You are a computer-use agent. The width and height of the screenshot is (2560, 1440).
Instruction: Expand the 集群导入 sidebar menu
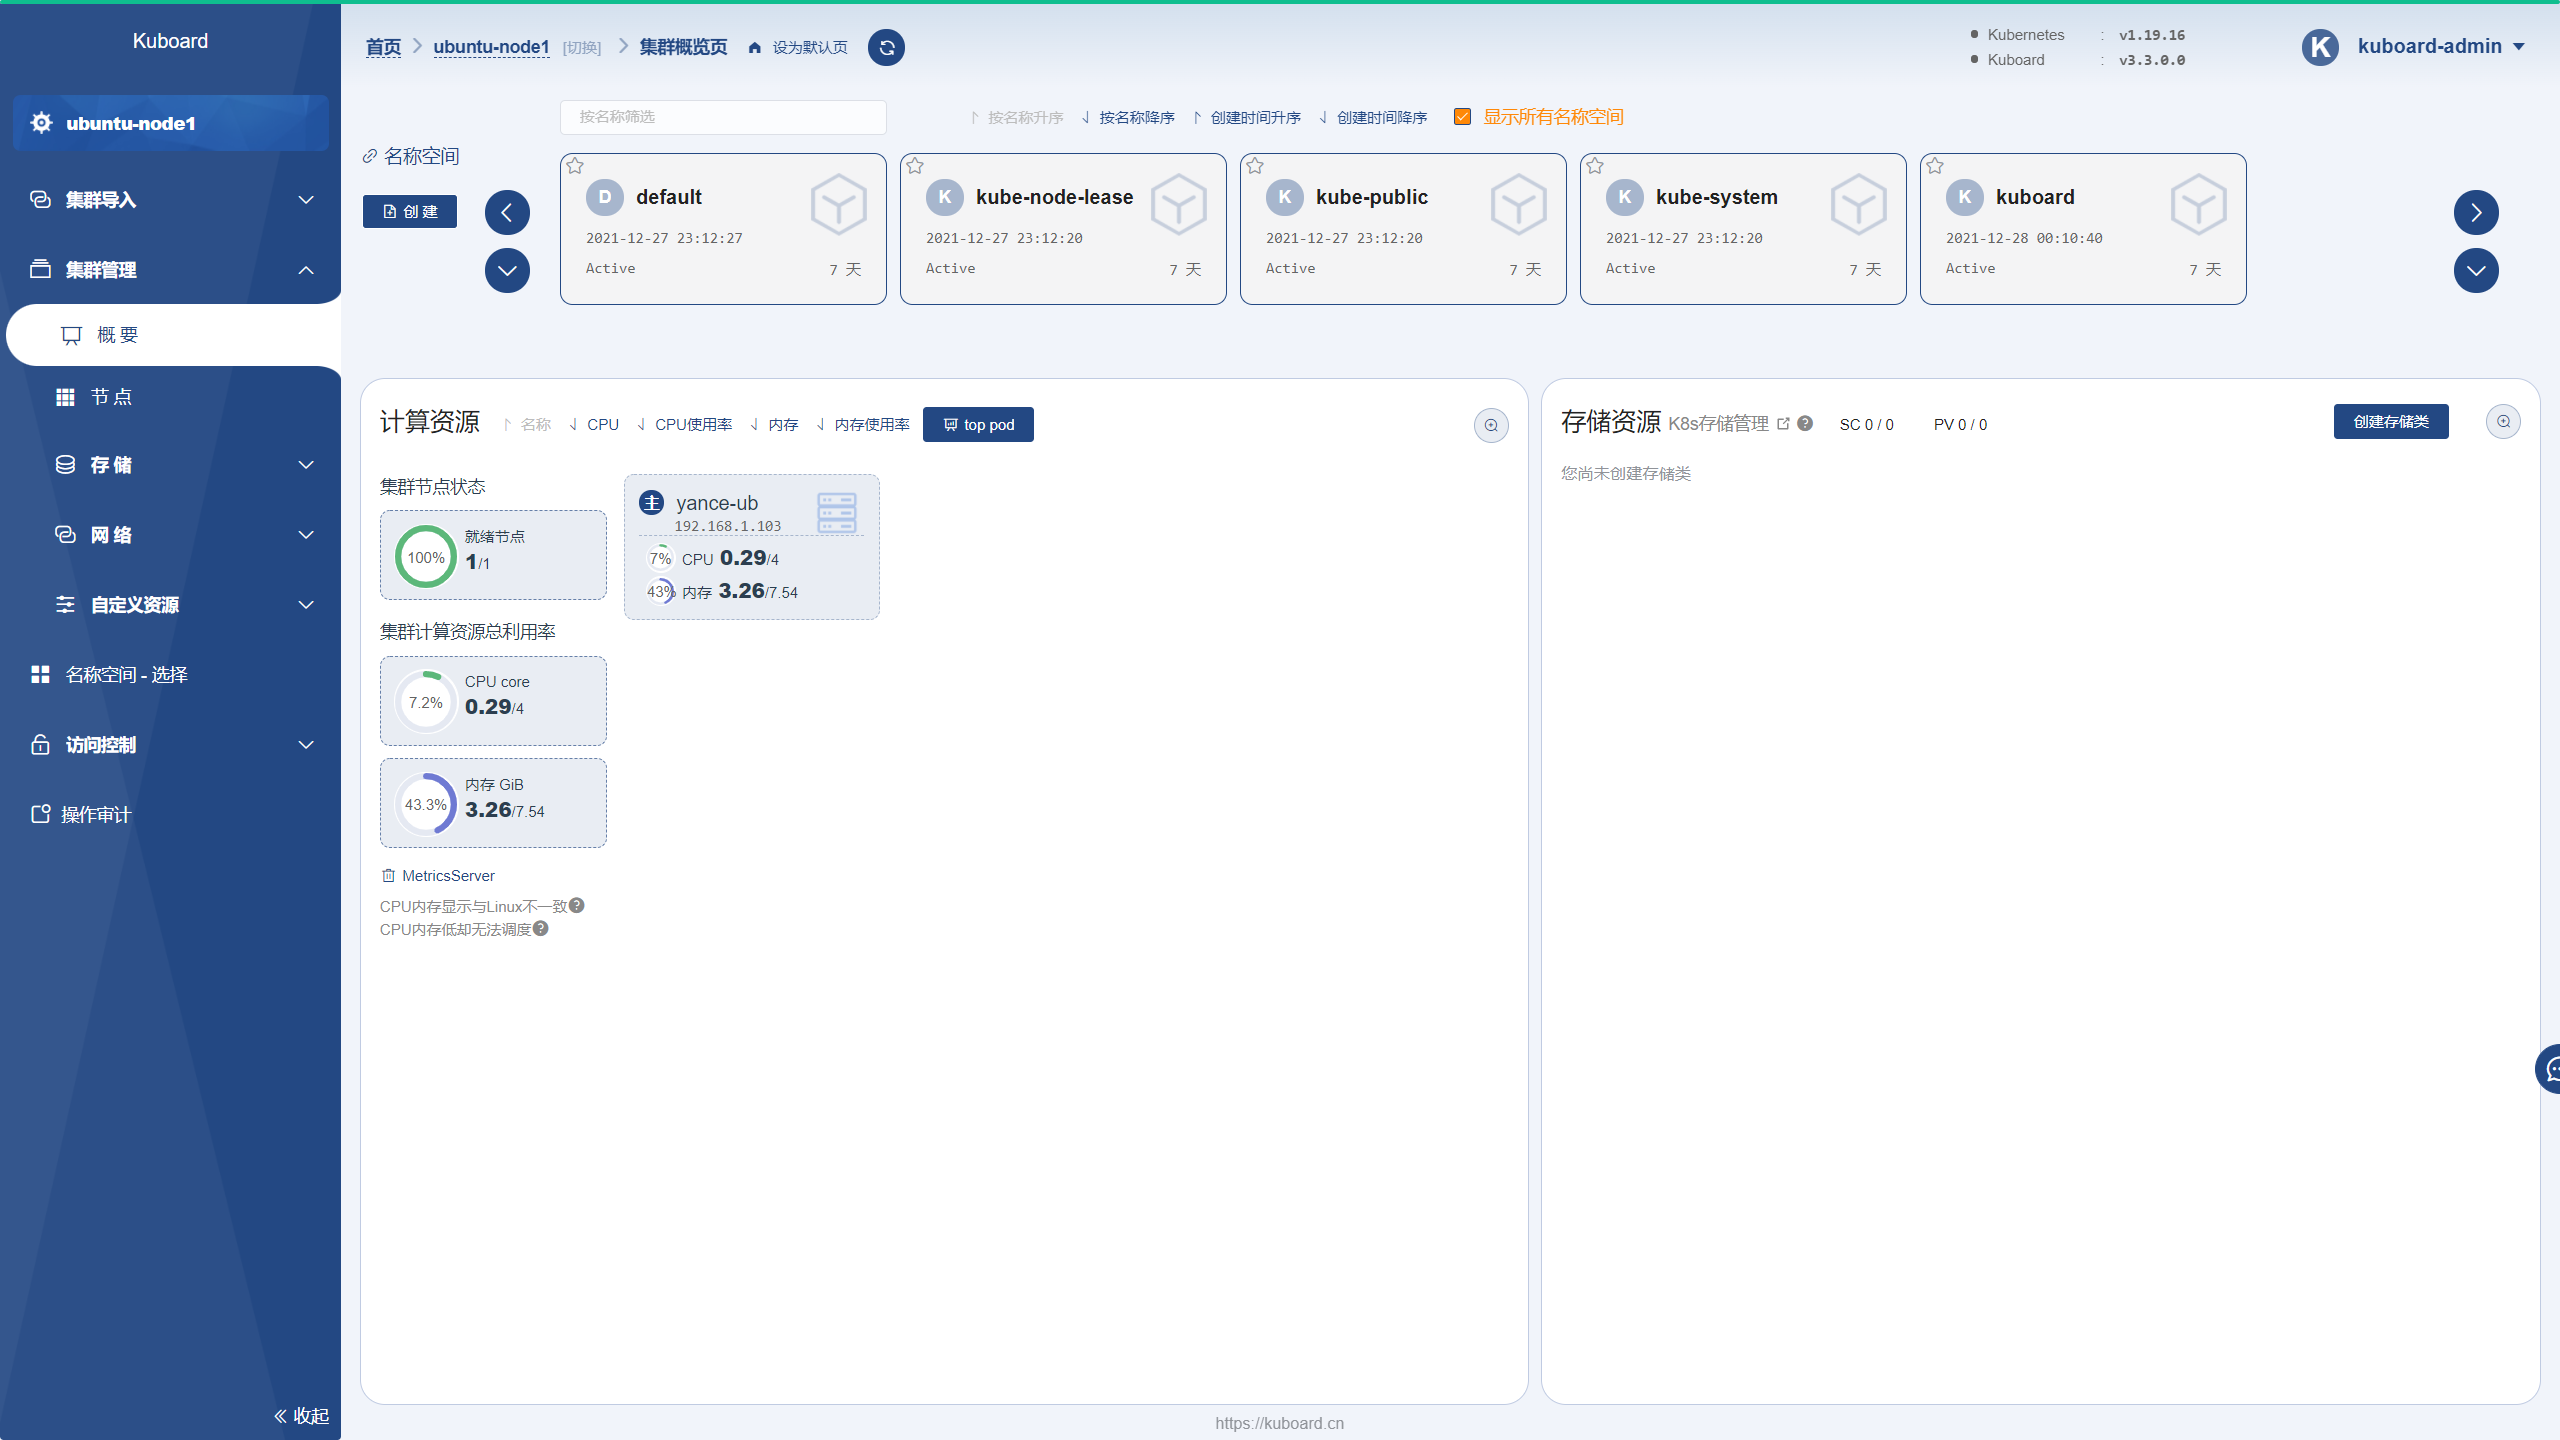tap(172, 200)
